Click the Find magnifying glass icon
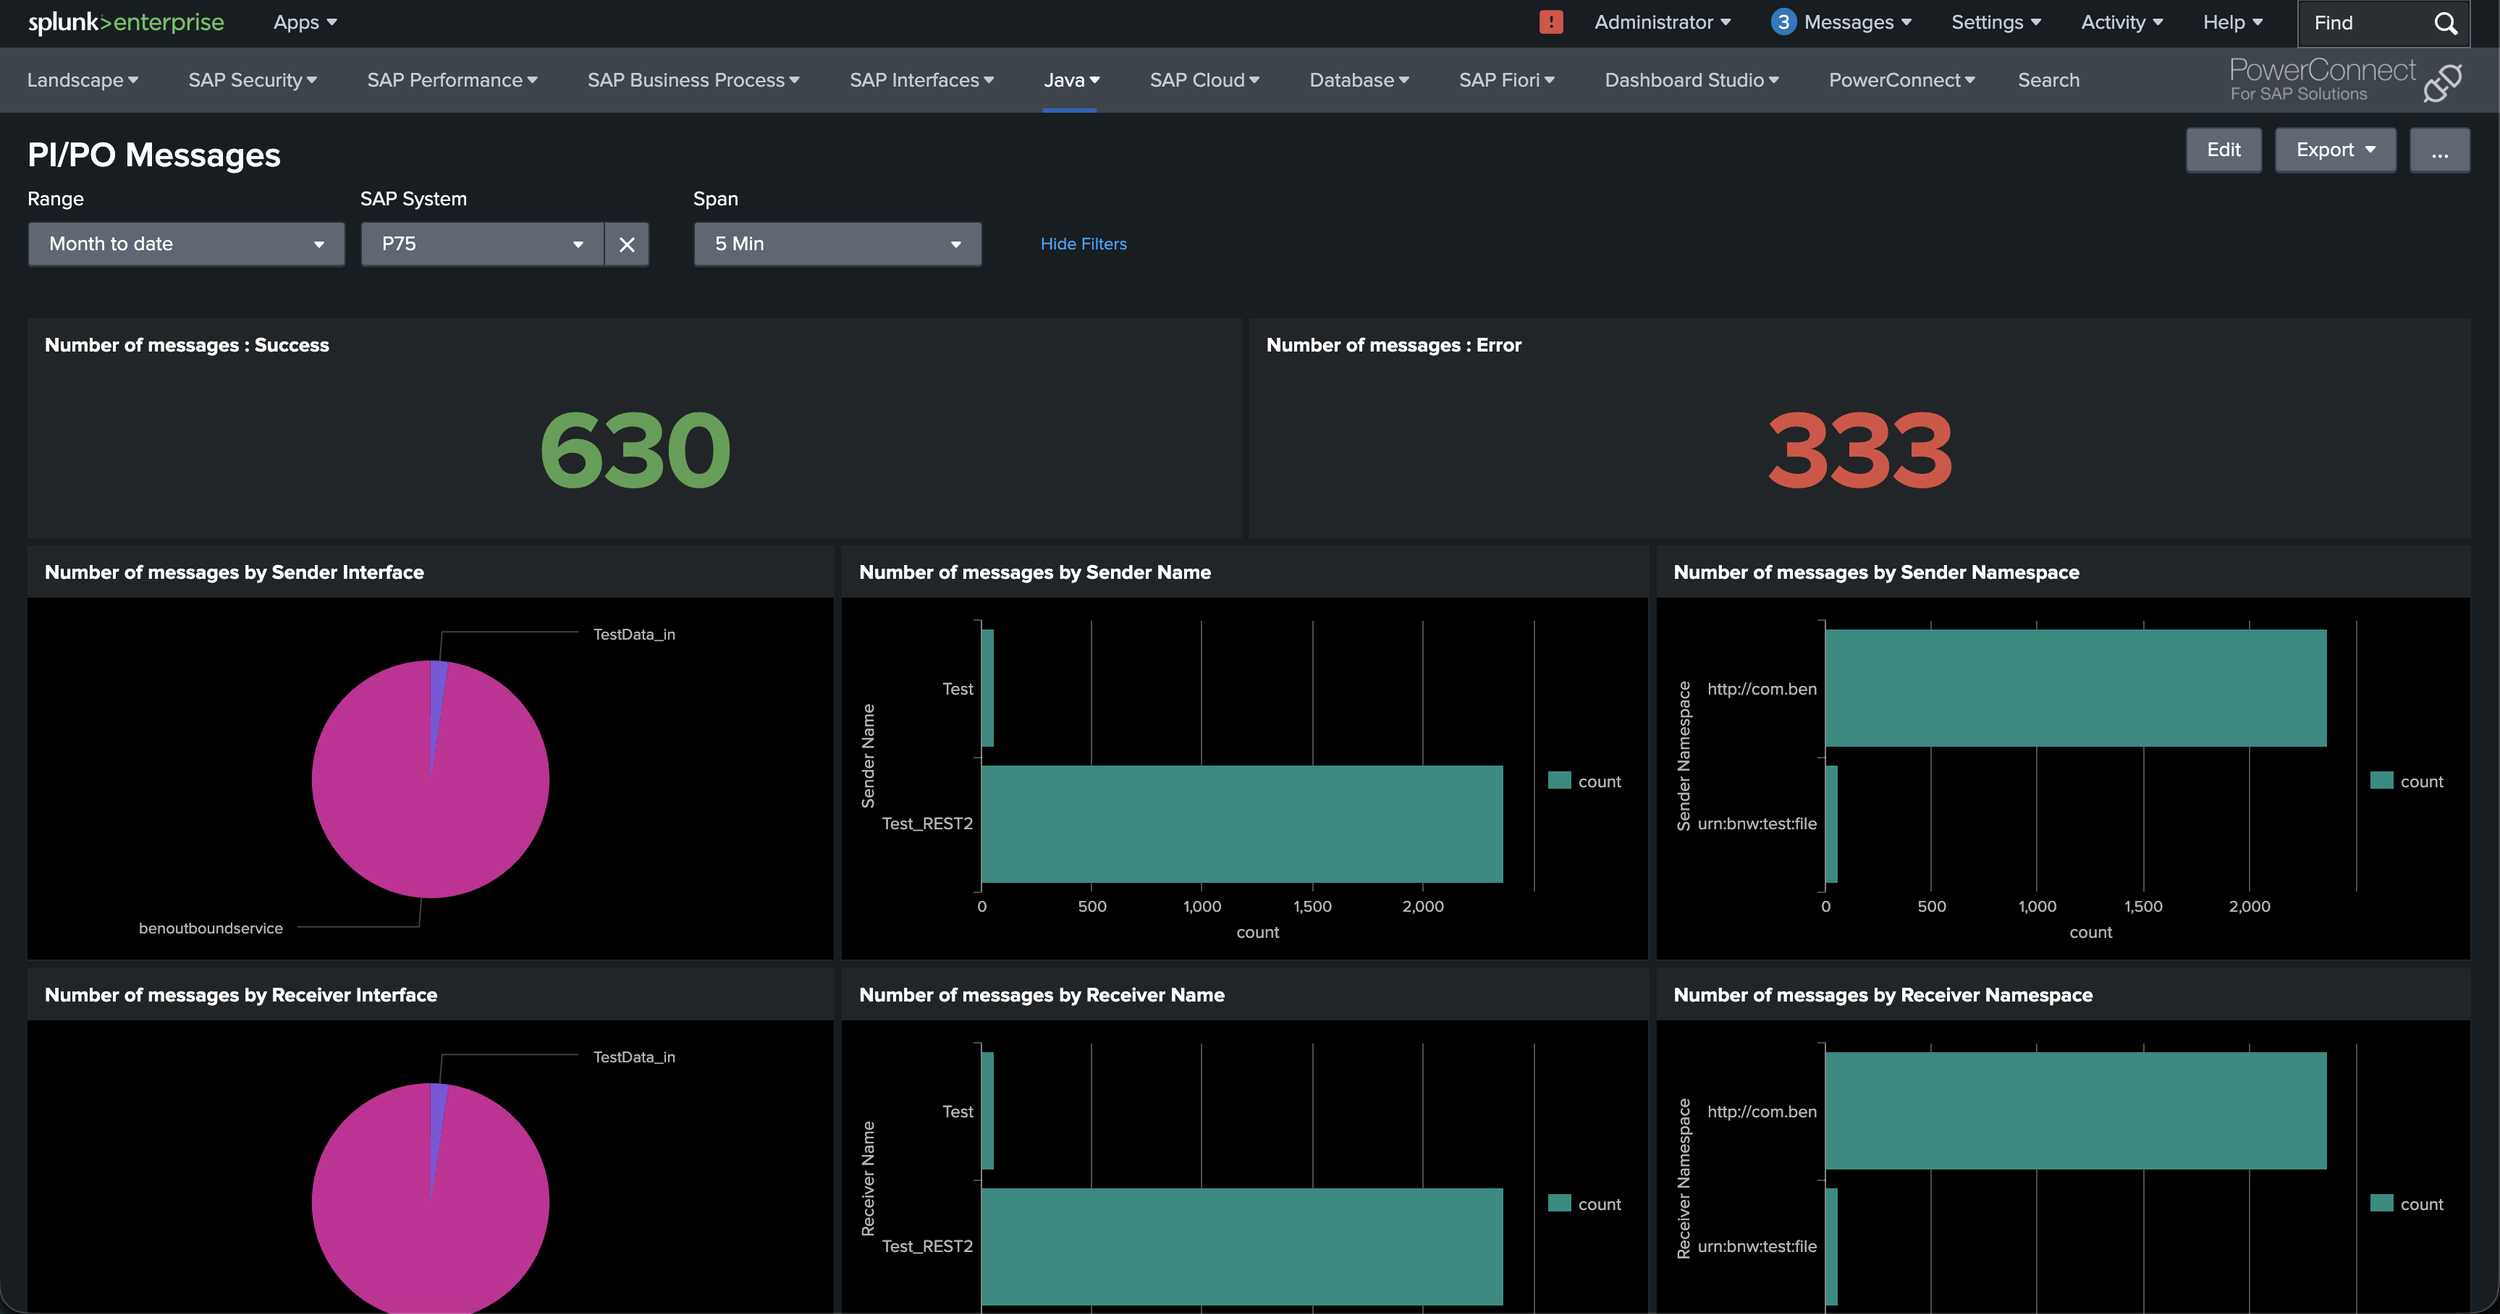This screenshot has height=1314, width=2500. pos(2445,23)
